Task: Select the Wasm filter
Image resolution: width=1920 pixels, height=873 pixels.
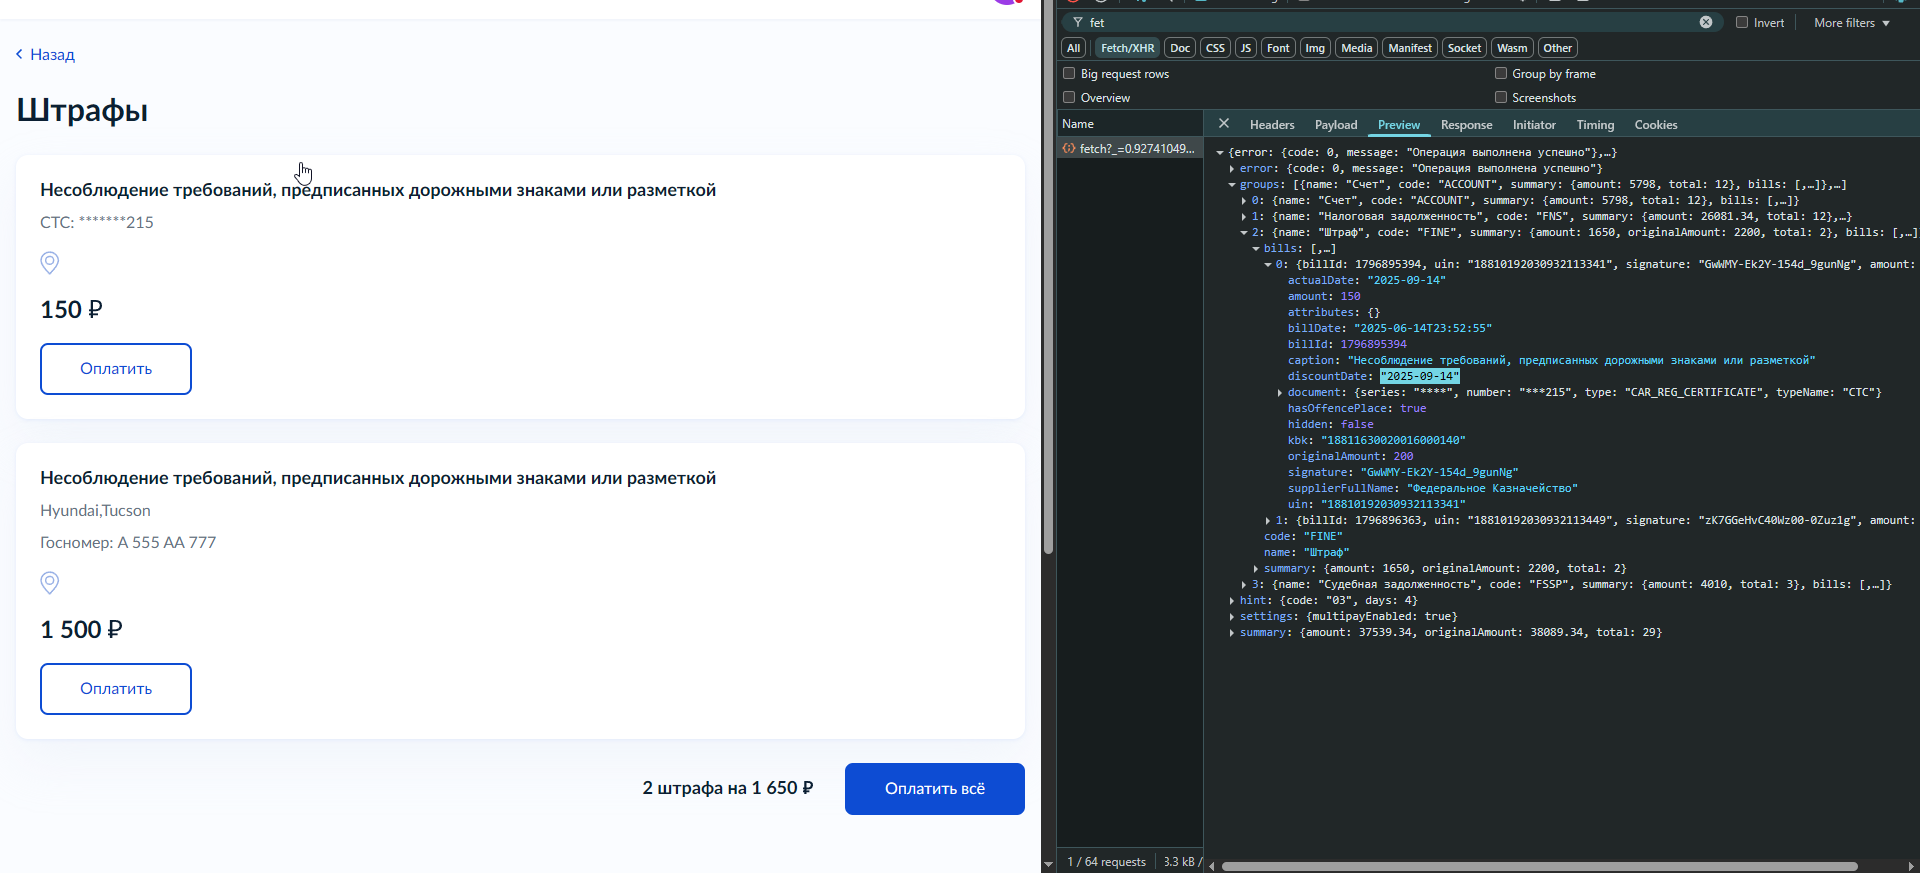Action: coord(1512,48)
